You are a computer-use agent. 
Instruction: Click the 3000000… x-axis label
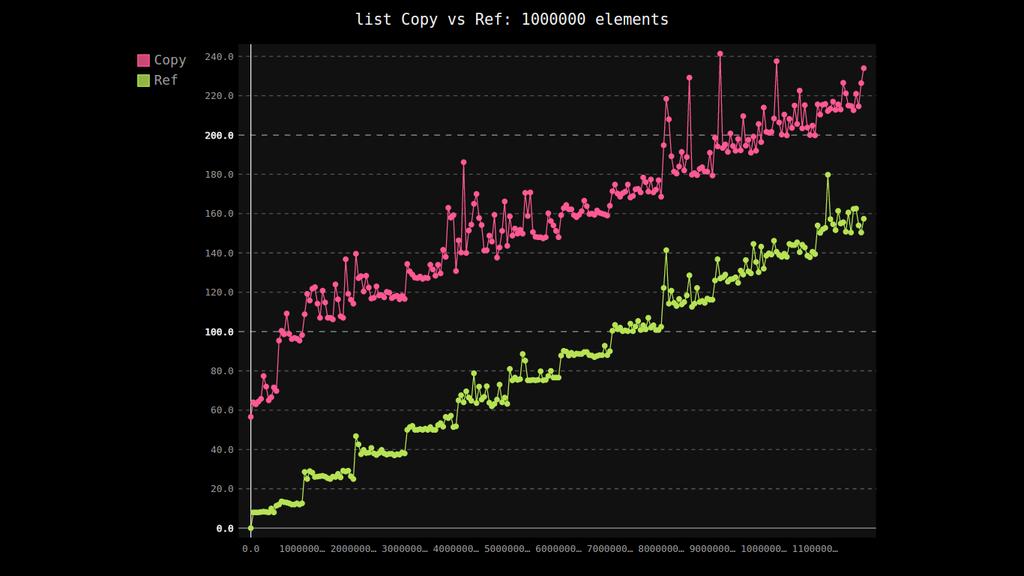(404, 549)
